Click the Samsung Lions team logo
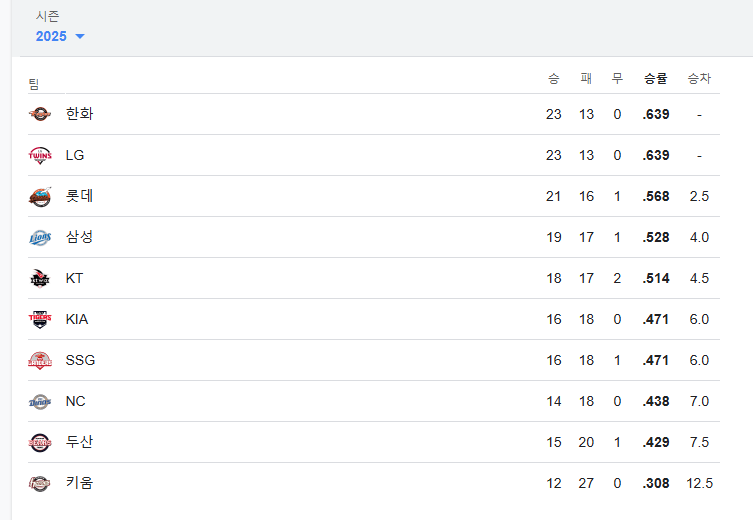 39,237
